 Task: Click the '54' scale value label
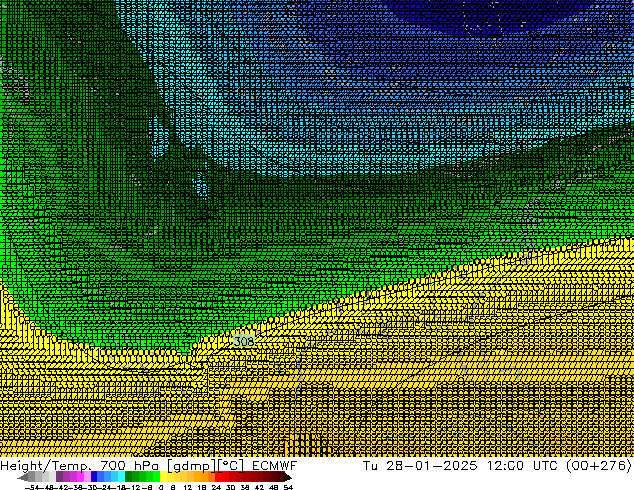click(288, 487)
